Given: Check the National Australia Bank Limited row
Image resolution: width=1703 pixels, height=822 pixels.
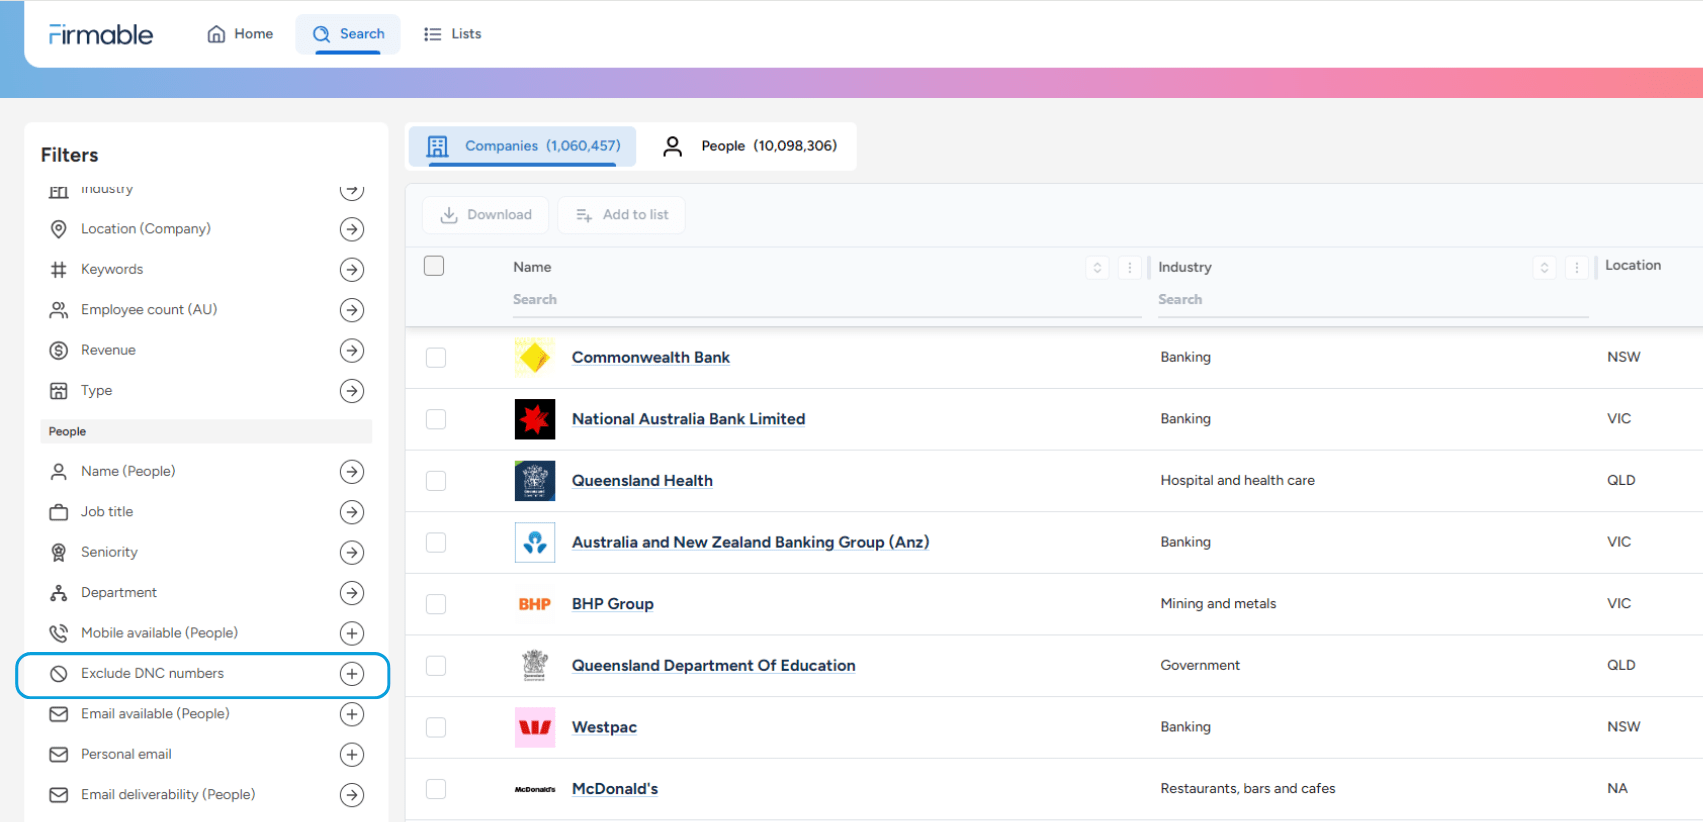Looking at the screenshot, I should tap(436, 419).
